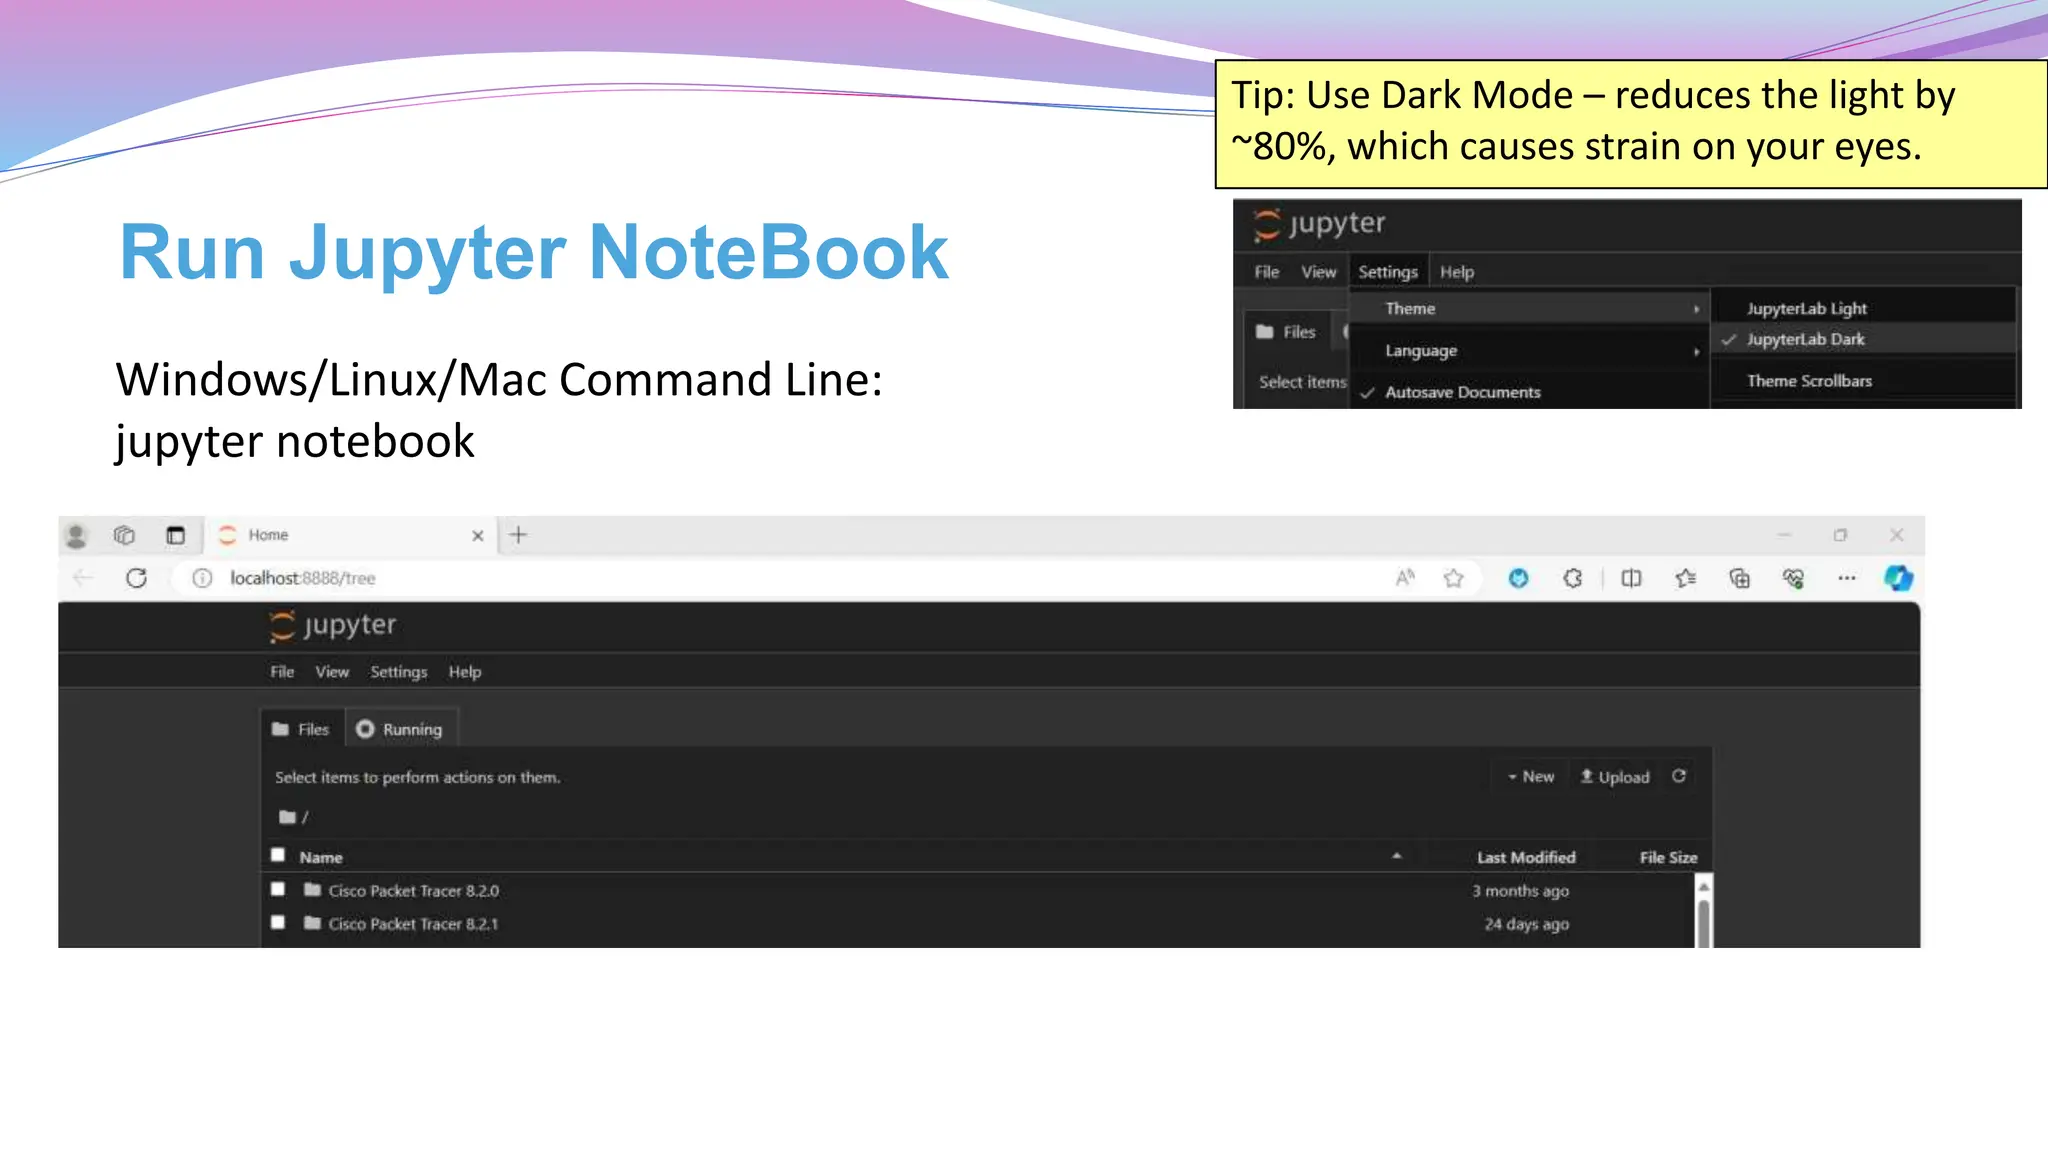This screenshot has height=1152, width=2048.
Task: View site information icon in address bar
Action: pos(202,578)
